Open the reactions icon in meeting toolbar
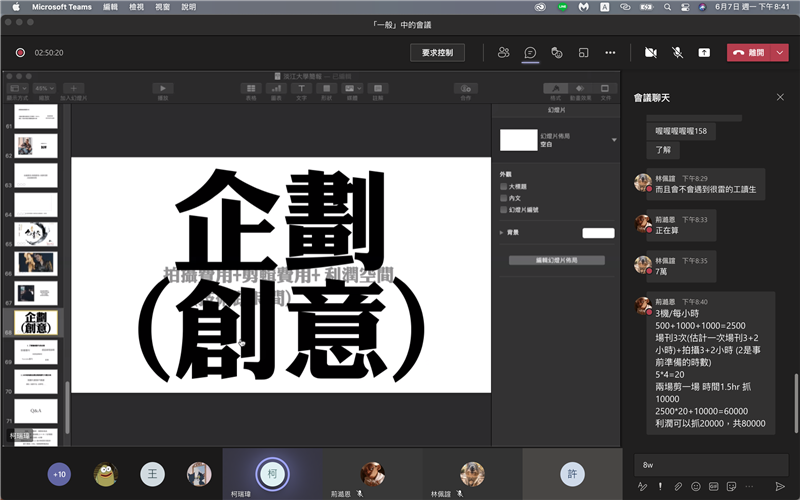 tap(557, 52)
